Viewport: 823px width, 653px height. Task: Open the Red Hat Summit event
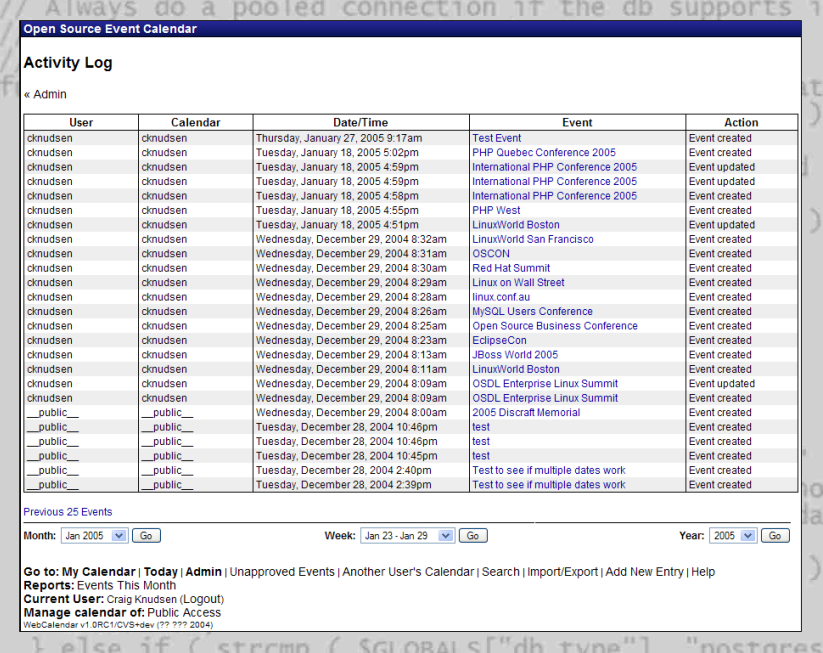(x=511, y=268)
